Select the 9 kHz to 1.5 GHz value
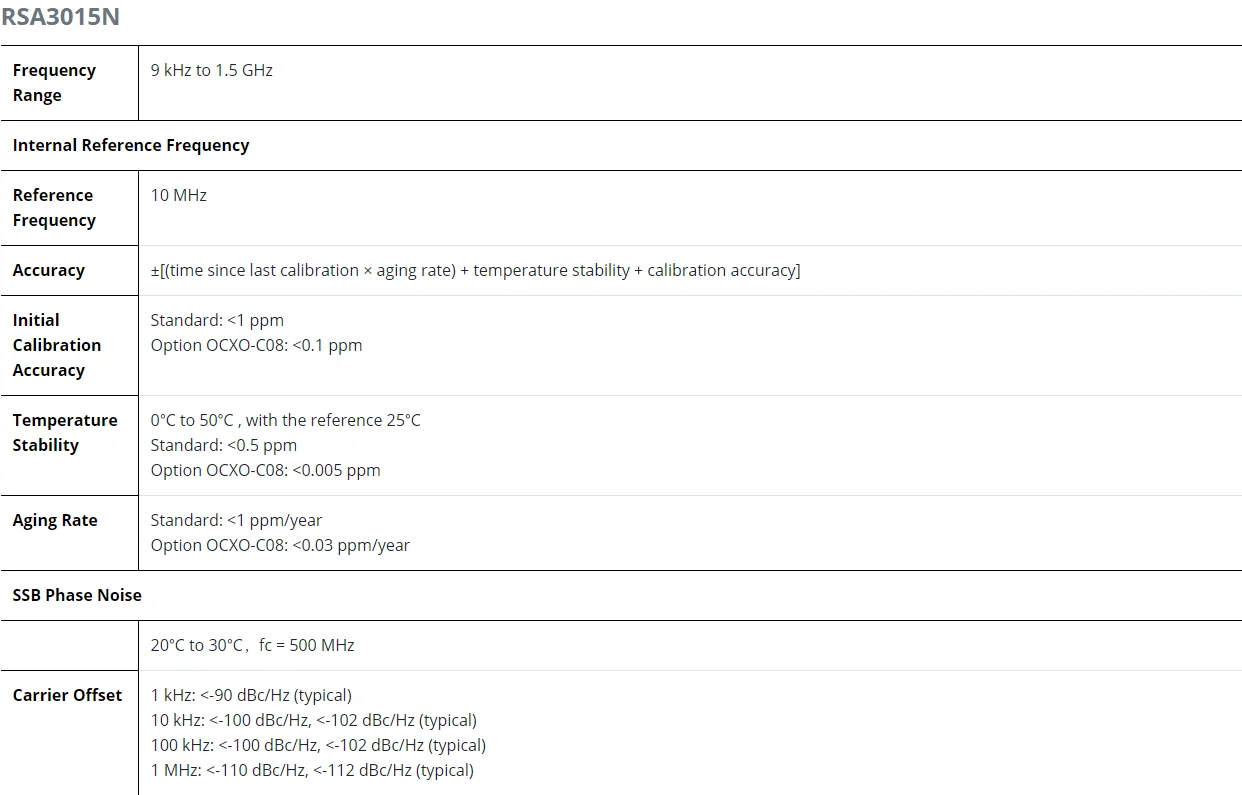The width and height of the screenshot is (1242, 795). click(x=211, y=70)
